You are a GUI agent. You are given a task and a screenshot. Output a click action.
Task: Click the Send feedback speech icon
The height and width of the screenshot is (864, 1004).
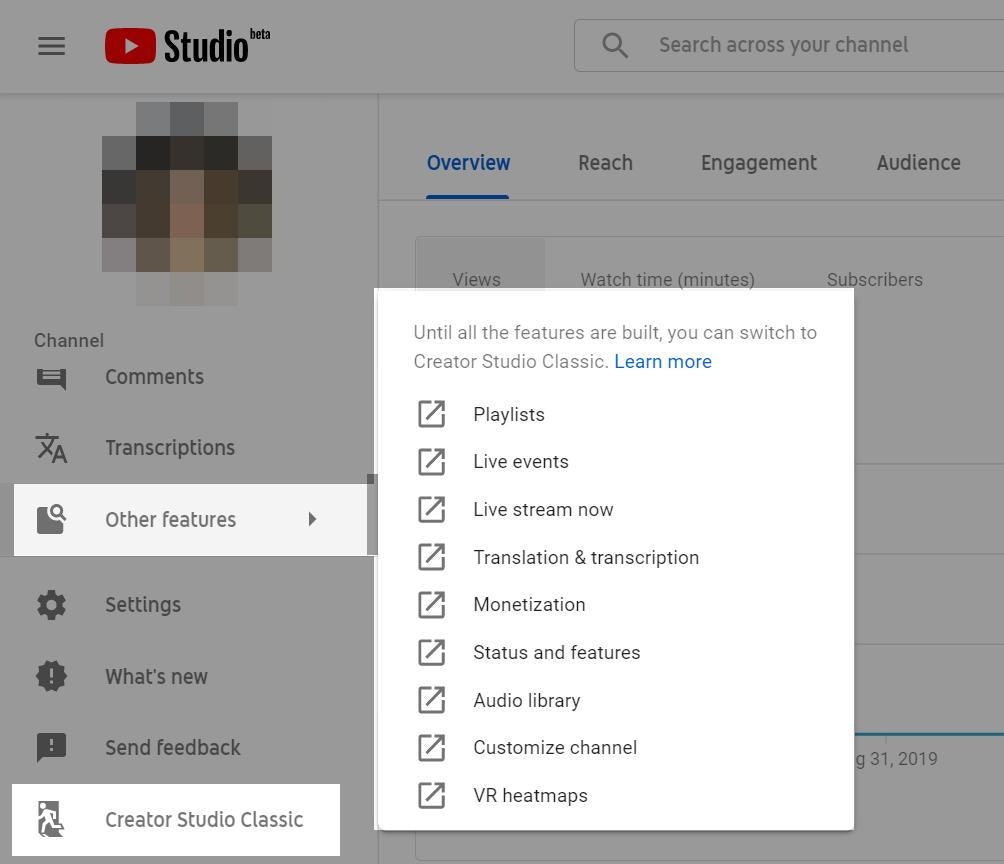[51, 747]
